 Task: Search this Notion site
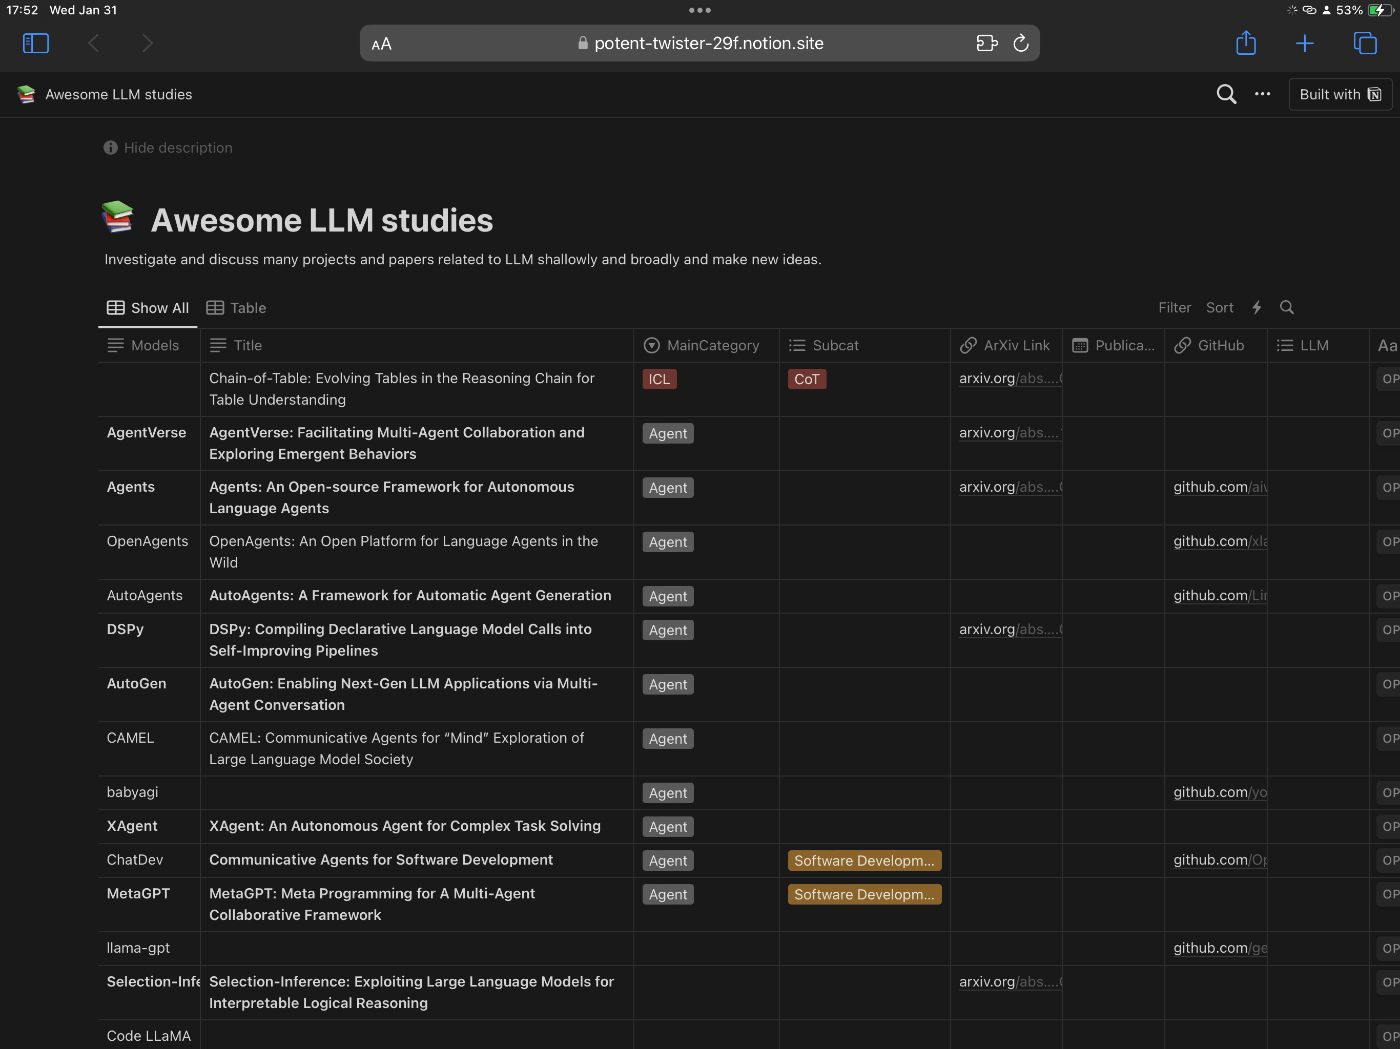click(x=1226, y=94)
